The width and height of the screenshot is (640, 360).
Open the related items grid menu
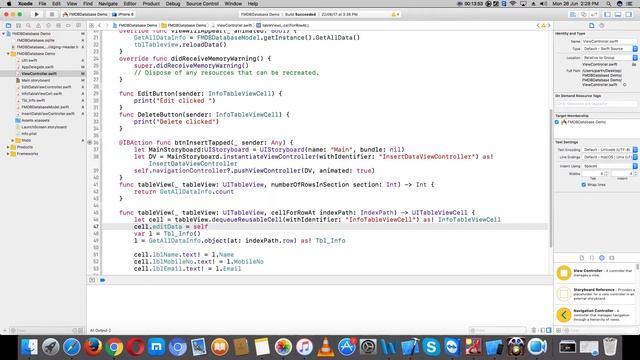(91, 25)
